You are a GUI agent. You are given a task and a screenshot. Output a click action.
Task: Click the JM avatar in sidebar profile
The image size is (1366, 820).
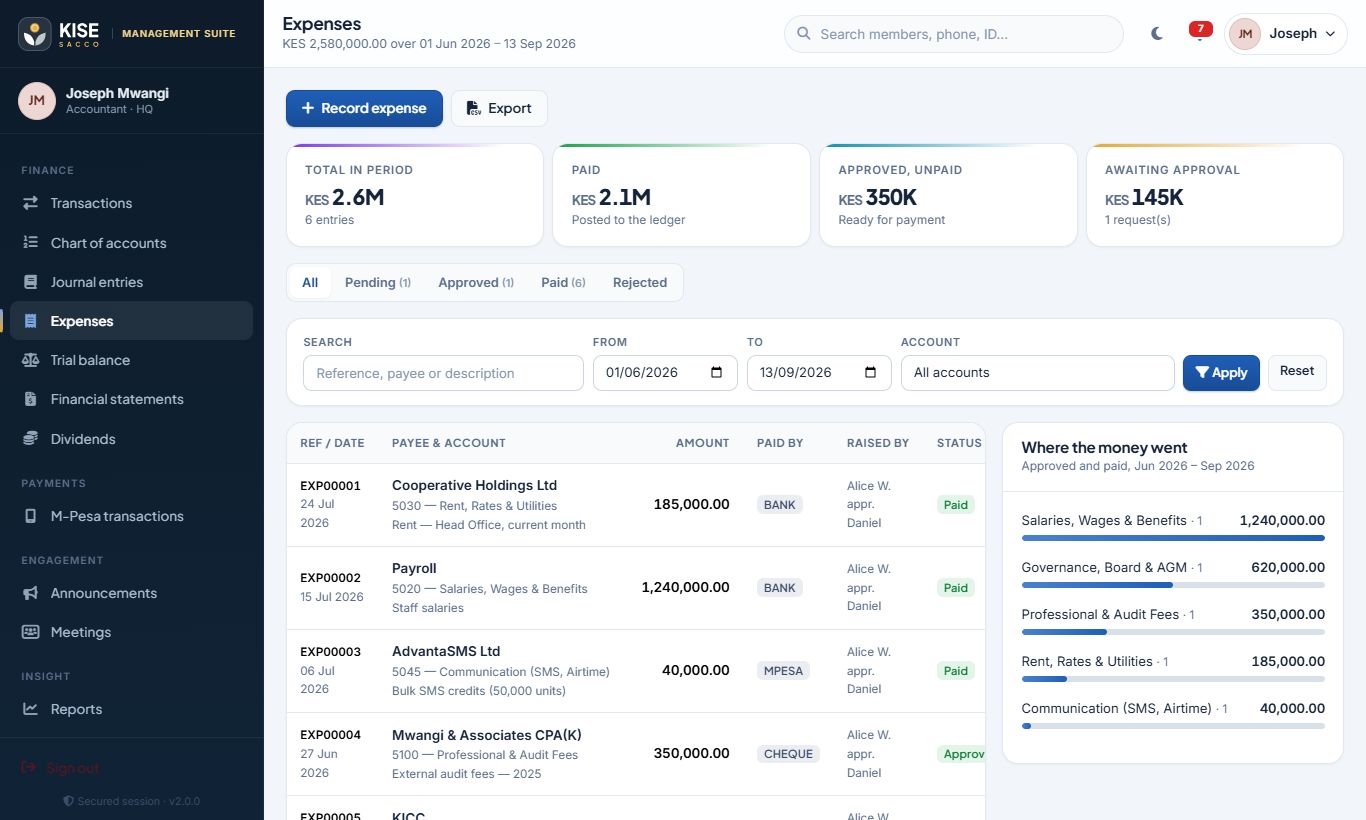(x=37, y=101)
